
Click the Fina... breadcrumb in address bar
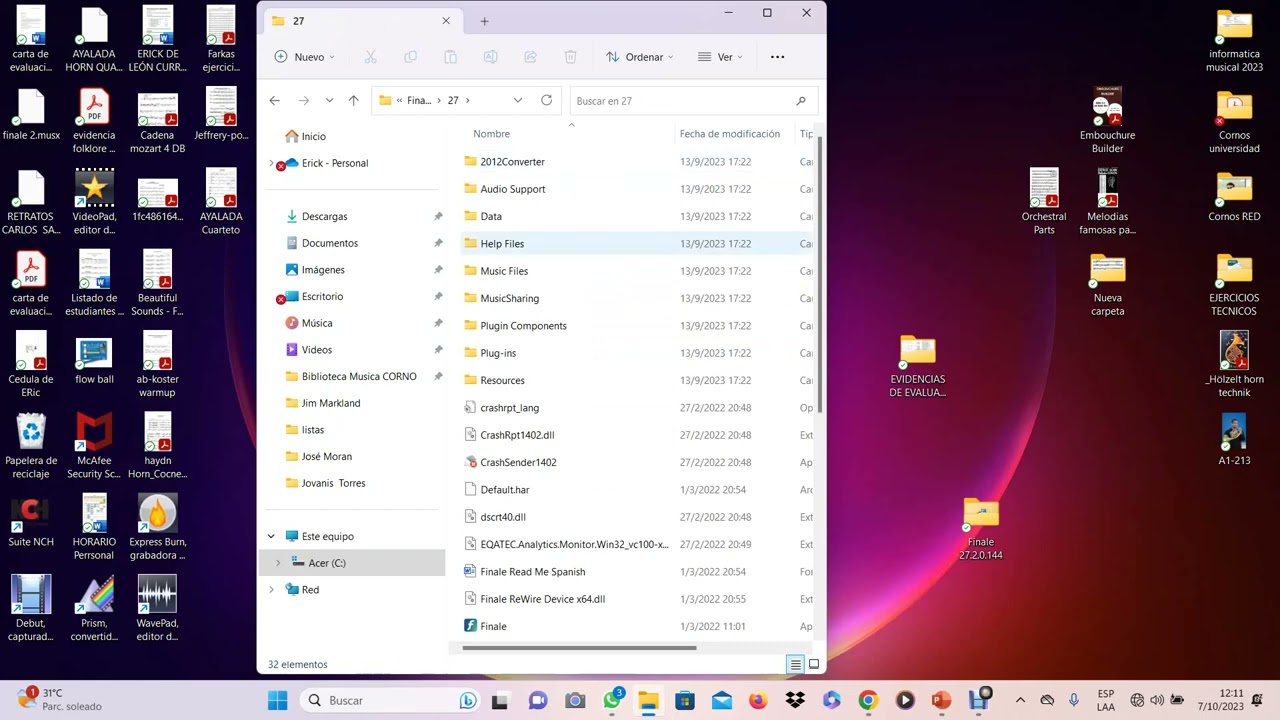tap(419, 101)
